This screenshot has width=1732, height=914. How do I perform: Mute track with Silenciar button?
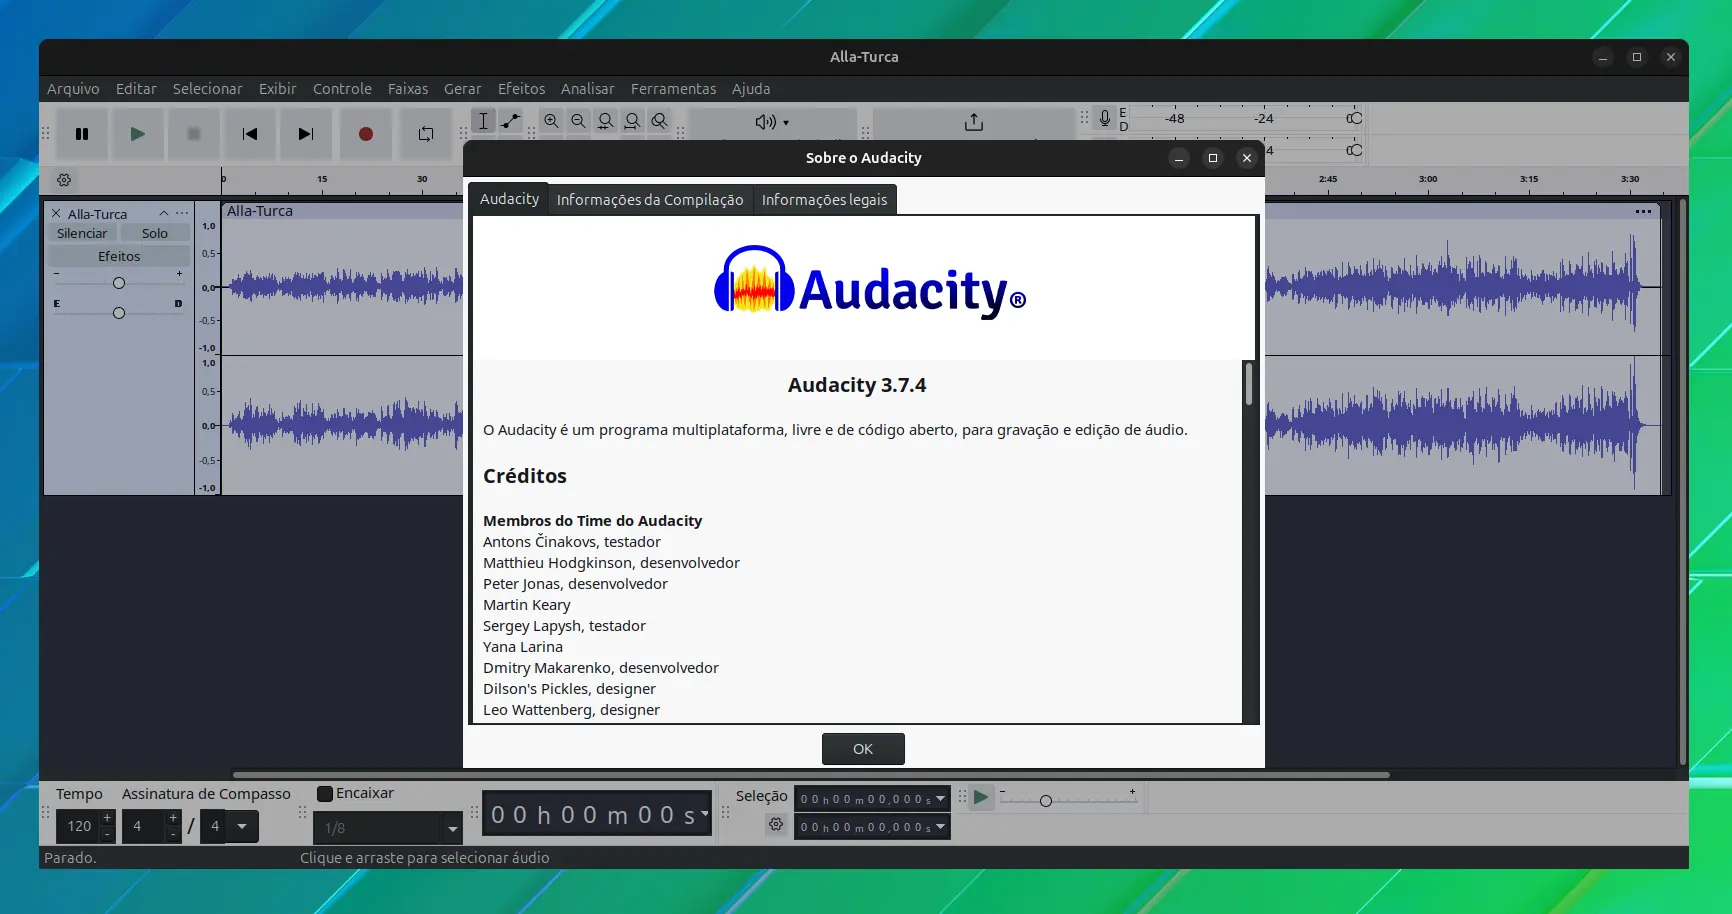coord(82,233)
